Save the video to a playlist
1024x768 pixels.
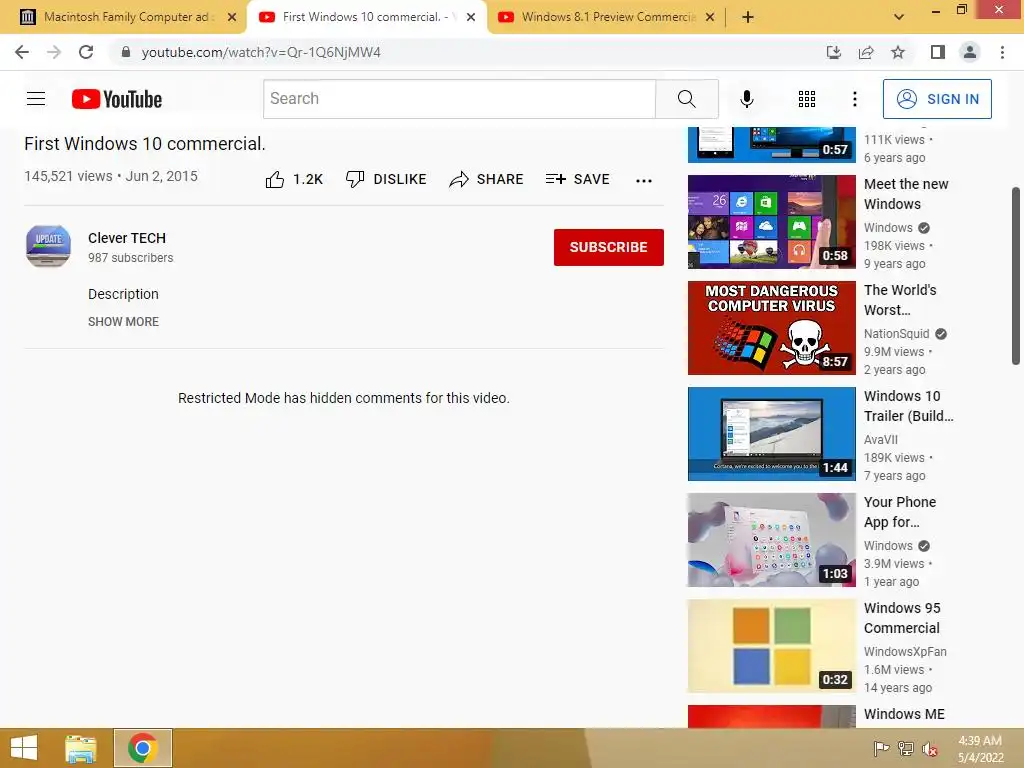click(x=577, y=179)
